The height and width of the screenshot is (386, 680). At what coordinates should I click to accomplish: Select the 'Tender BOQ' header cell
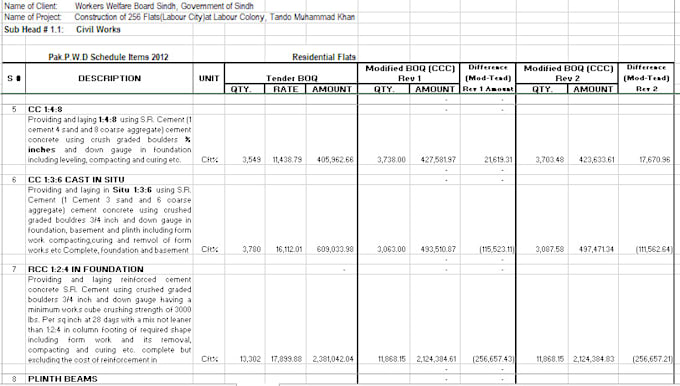[291, 78]
